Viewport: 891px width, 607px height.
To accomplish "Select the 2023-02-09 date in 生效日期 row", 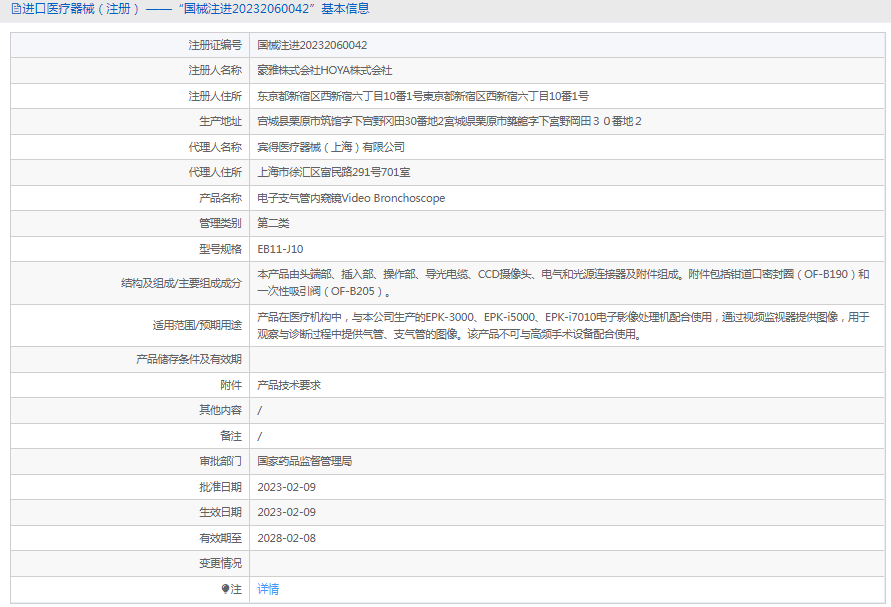I will (x=286, y=512).
